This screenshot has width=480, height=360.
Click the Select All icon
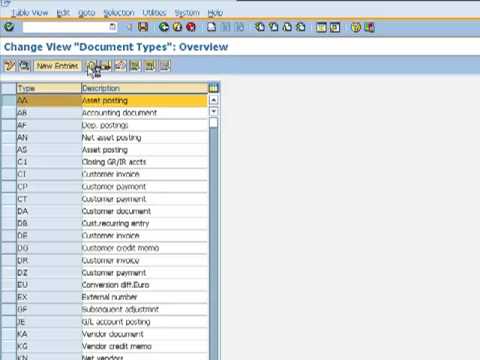point(135,66)
